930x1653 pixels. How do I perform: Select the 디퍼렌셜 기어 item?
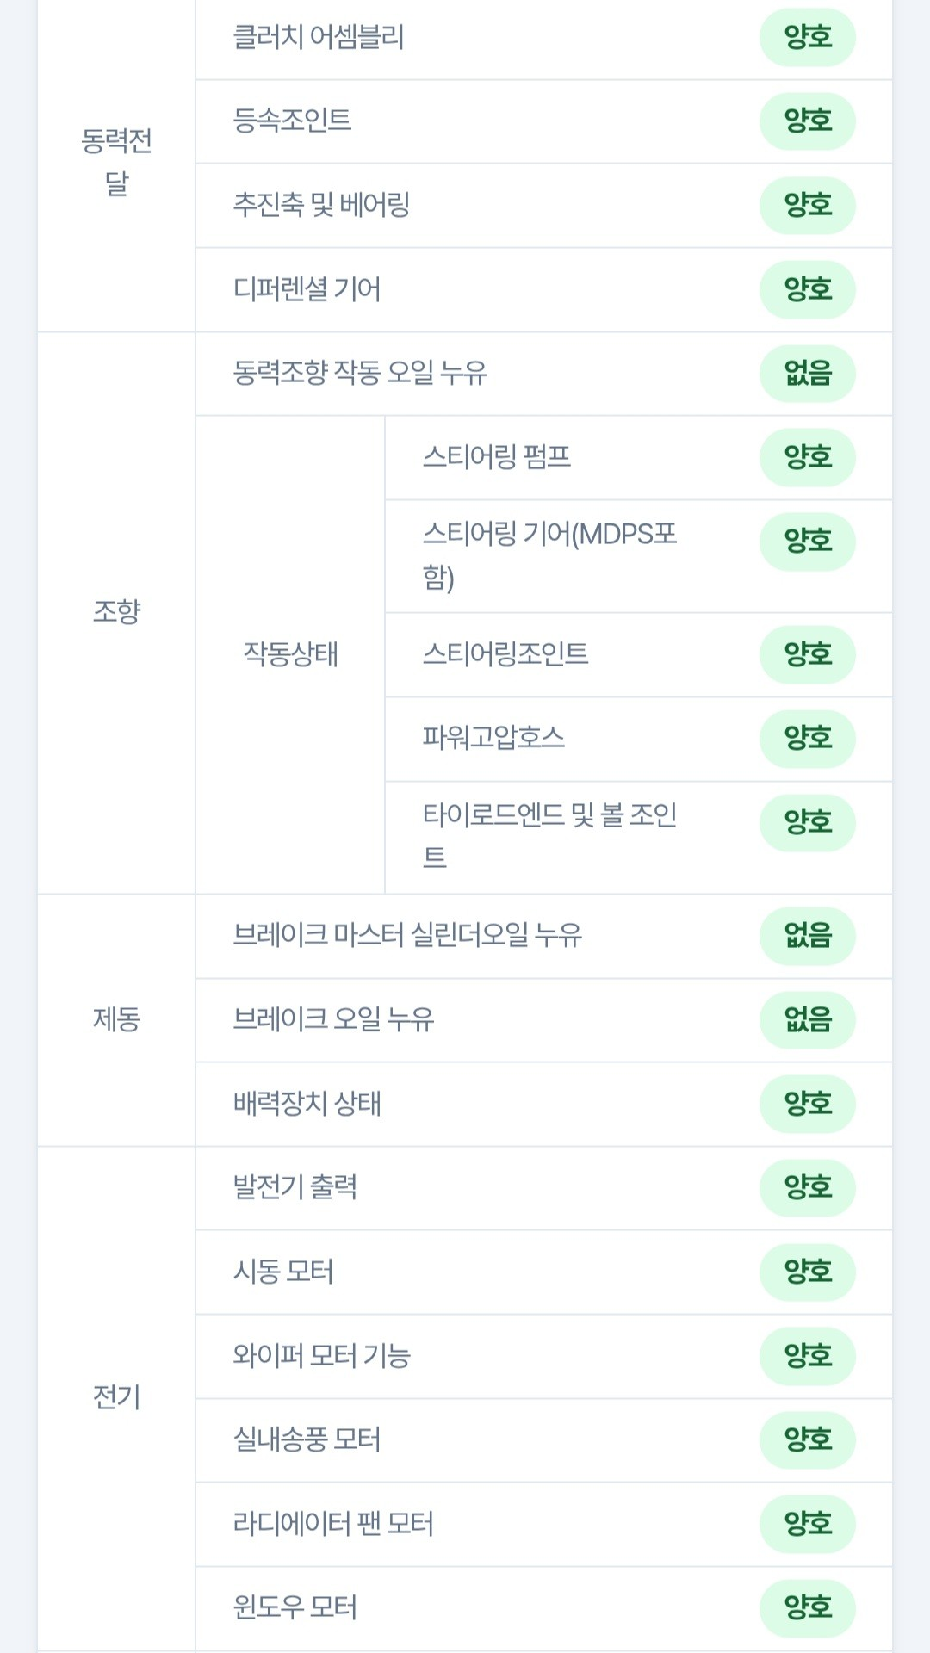[x=307, y=289]
